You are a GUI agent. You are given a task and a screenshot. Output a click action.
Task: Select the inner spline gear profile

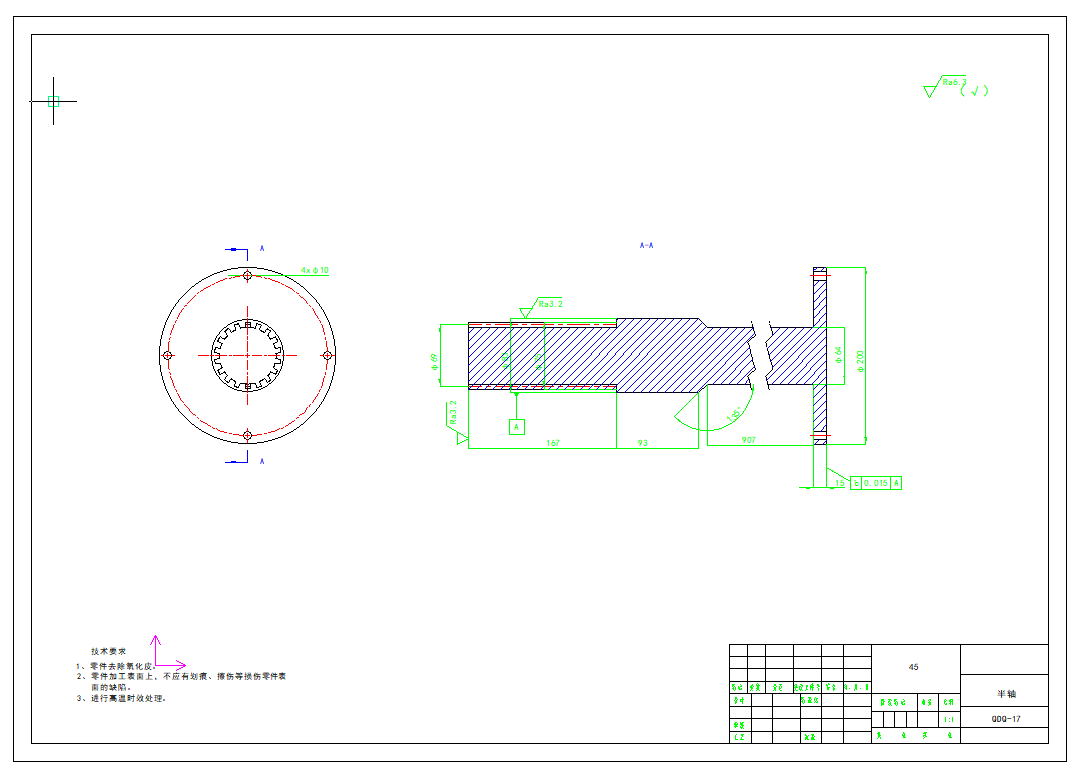pyautogui.click(x=247, y=355)
